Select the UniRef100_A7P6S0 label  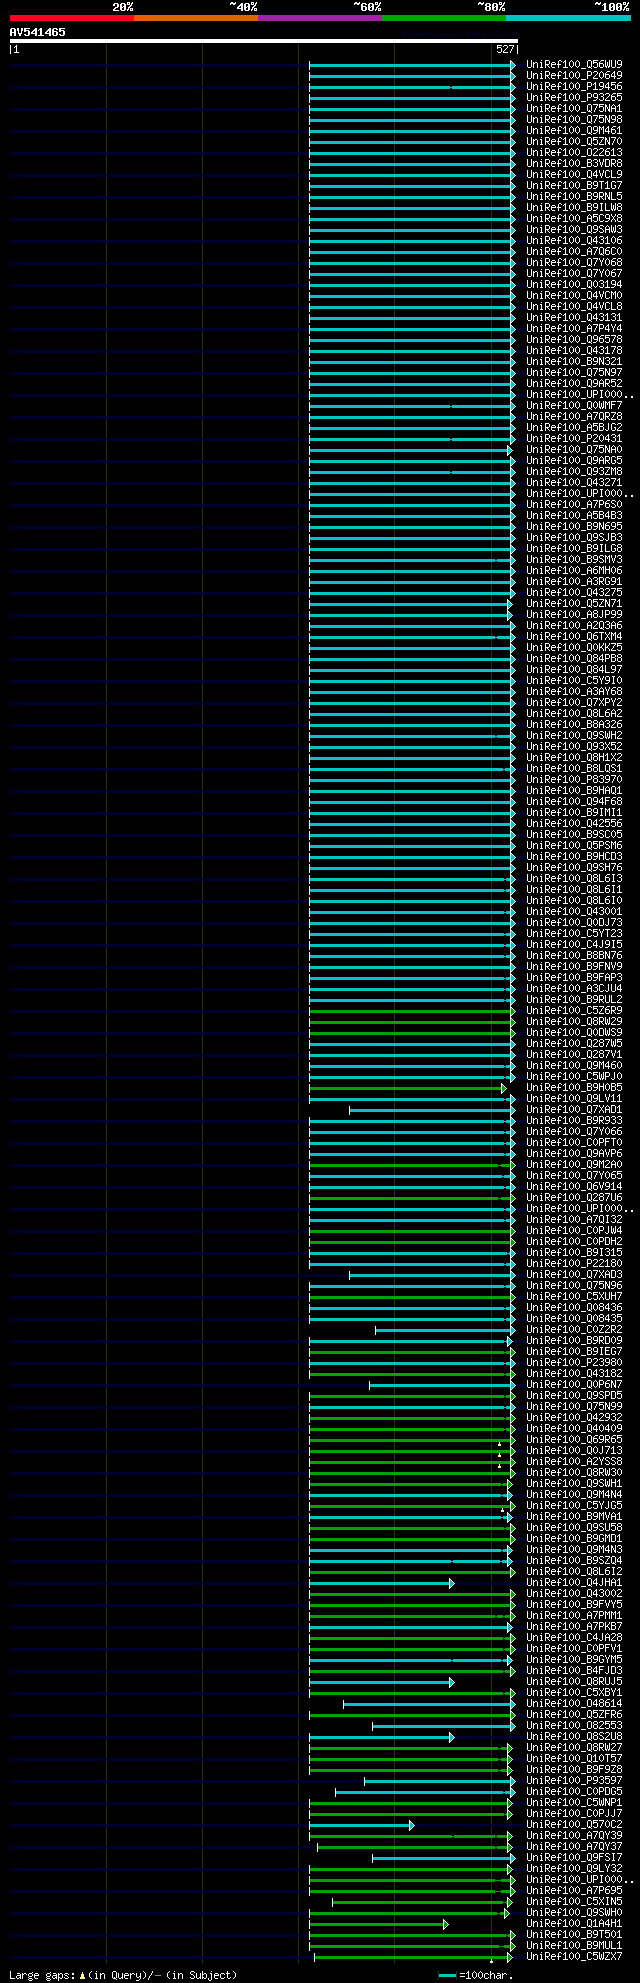point(574,504)
